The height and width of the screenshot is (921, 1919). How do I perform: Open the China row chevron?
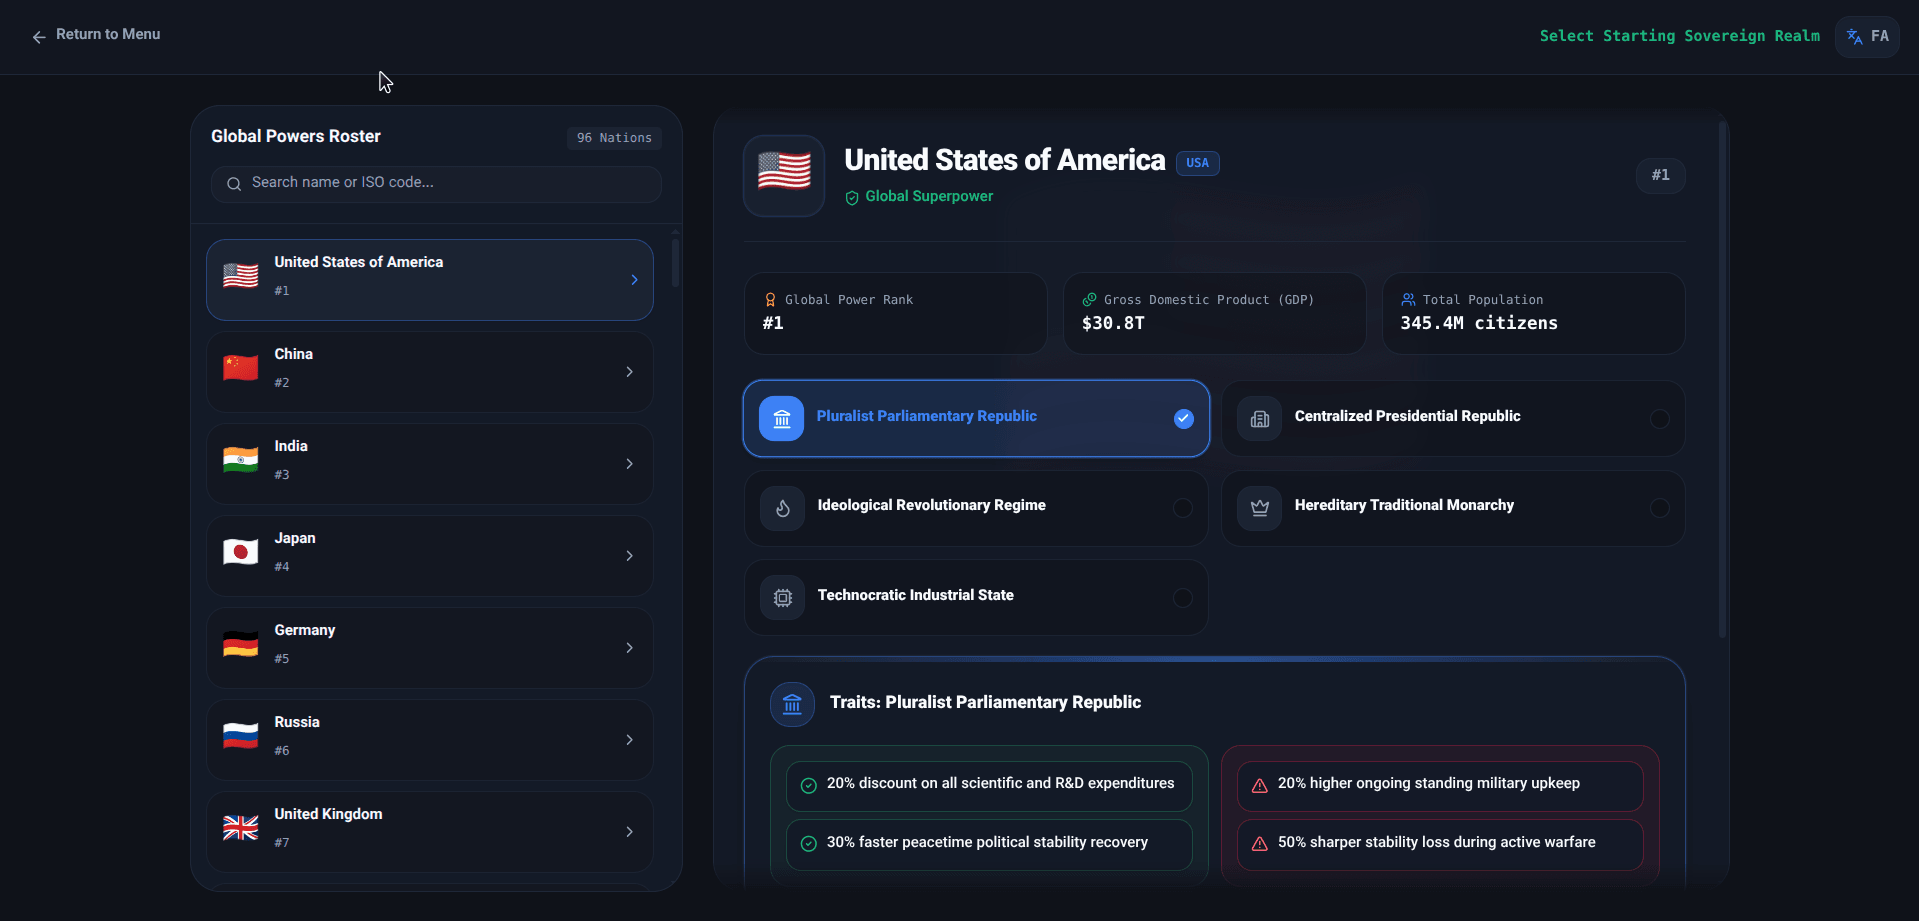point(629,372)
